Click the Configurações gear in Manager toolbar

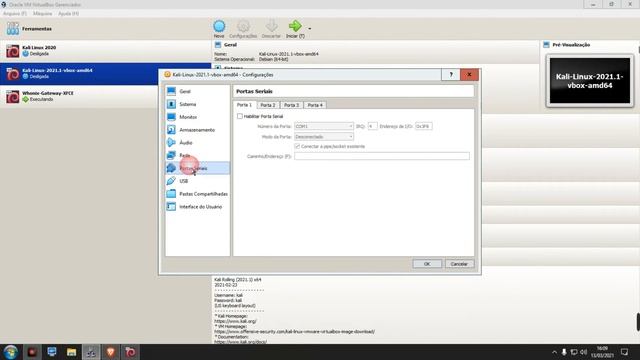pyautogui.click(x=243, y=29)
